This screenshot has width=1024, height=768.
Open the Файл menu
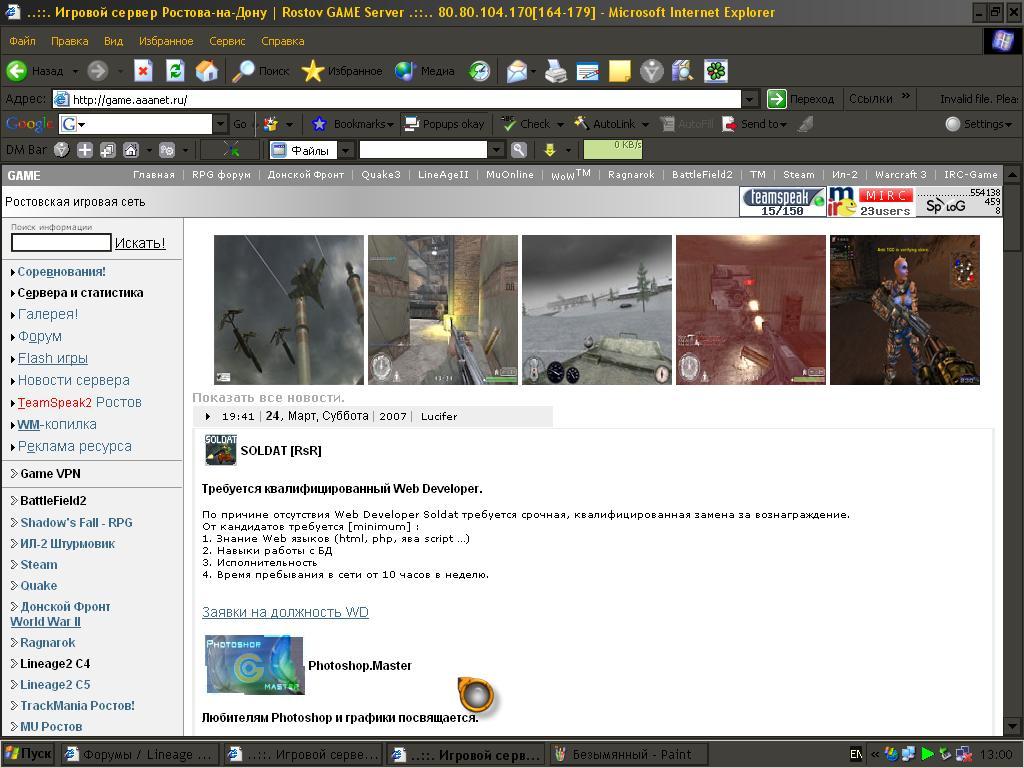click(22, 41)
